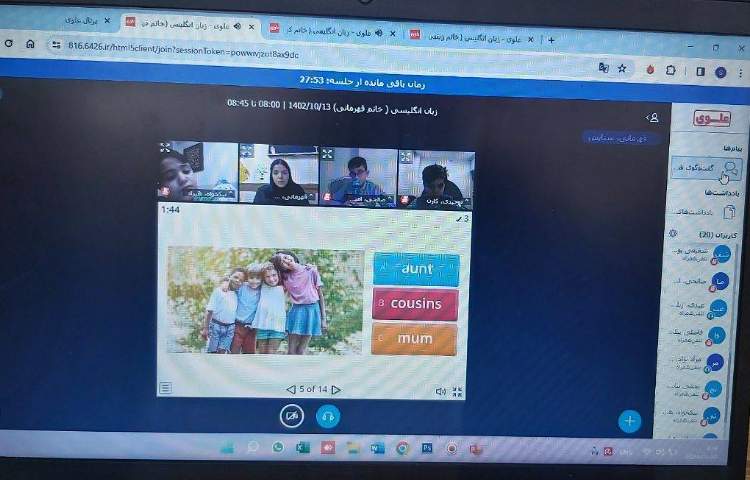The image size is (750, 480).
Task: Open the teacher webcam name dropdown
Action: (291, 196)
